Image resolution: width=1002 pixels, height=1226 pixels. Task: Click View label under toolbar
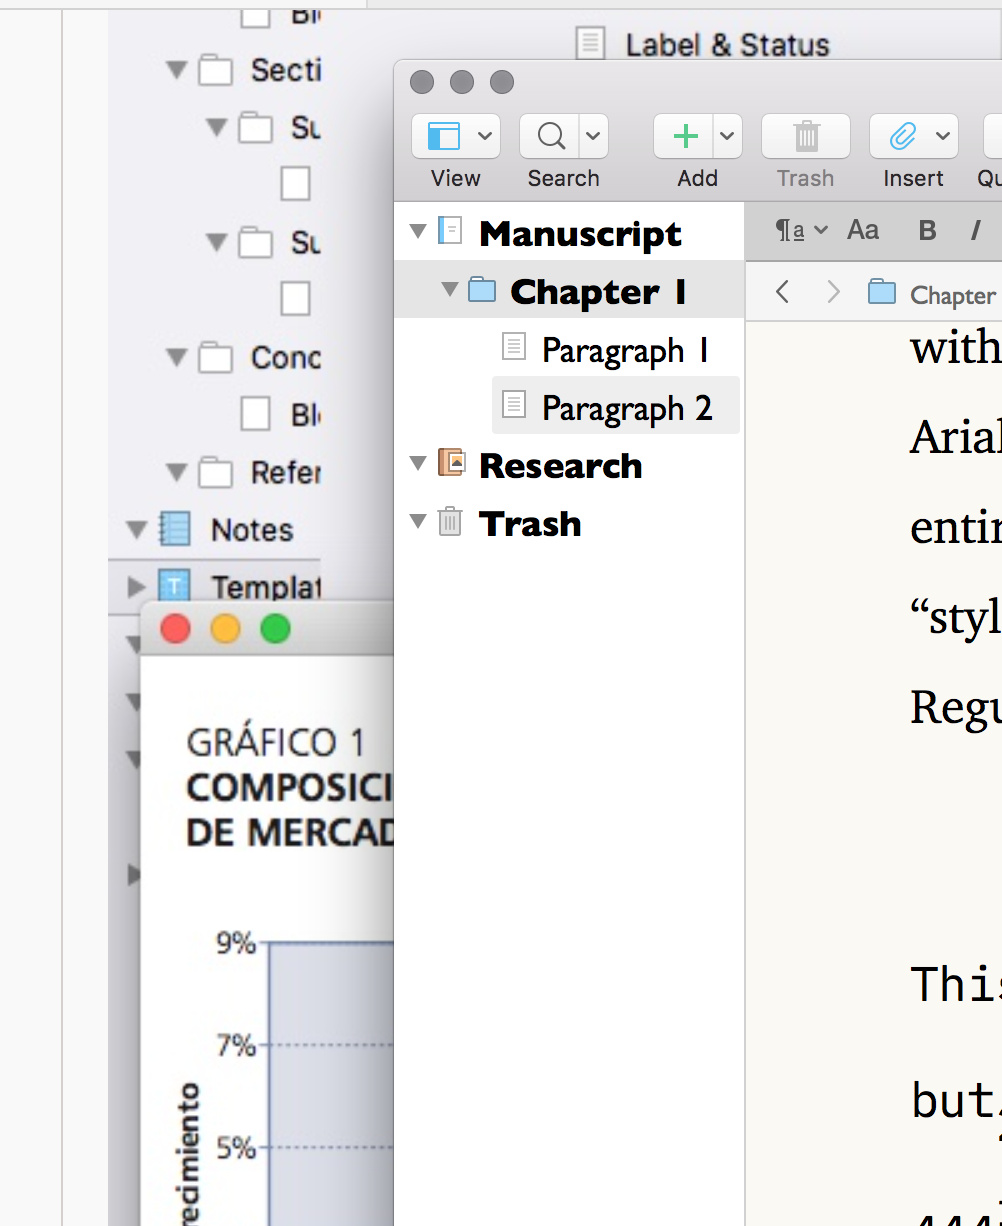(x=455, y=178)
